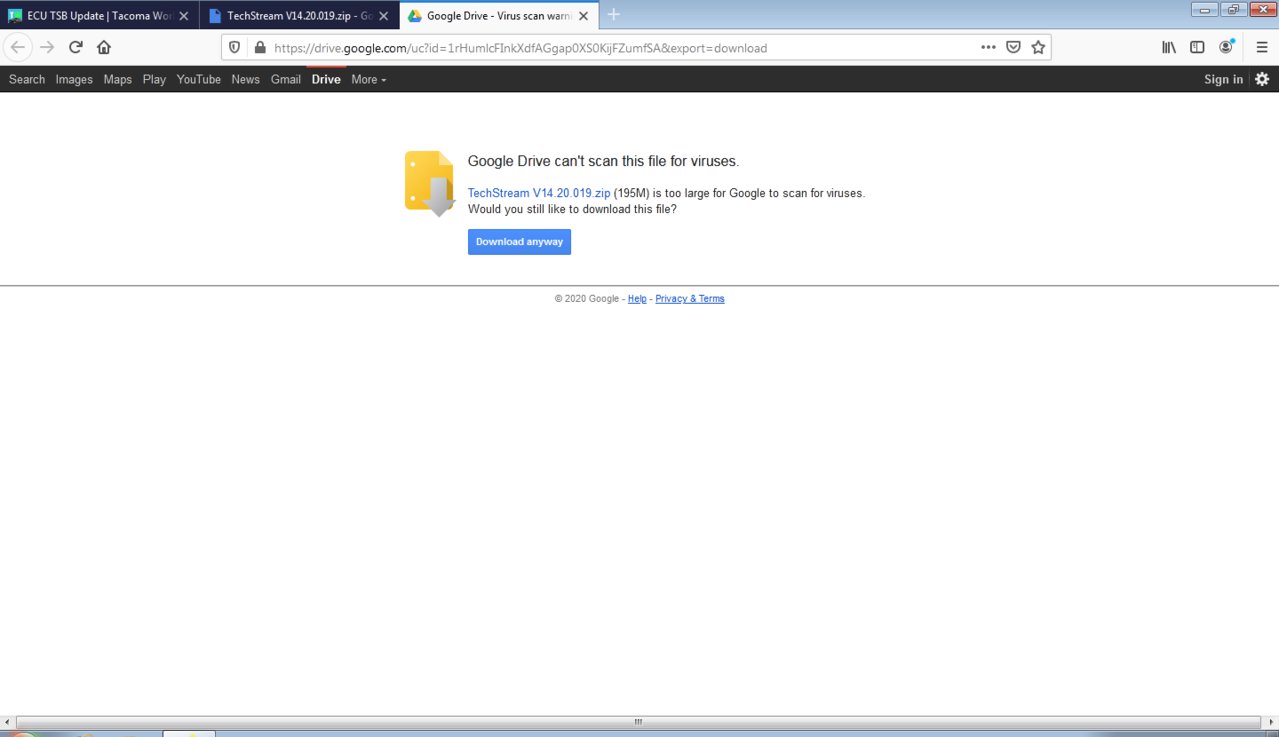This screenshot has width=1279, height=737.
Task: Click the horizontal scrollbar thumb
Action: [x=638, y=722]
